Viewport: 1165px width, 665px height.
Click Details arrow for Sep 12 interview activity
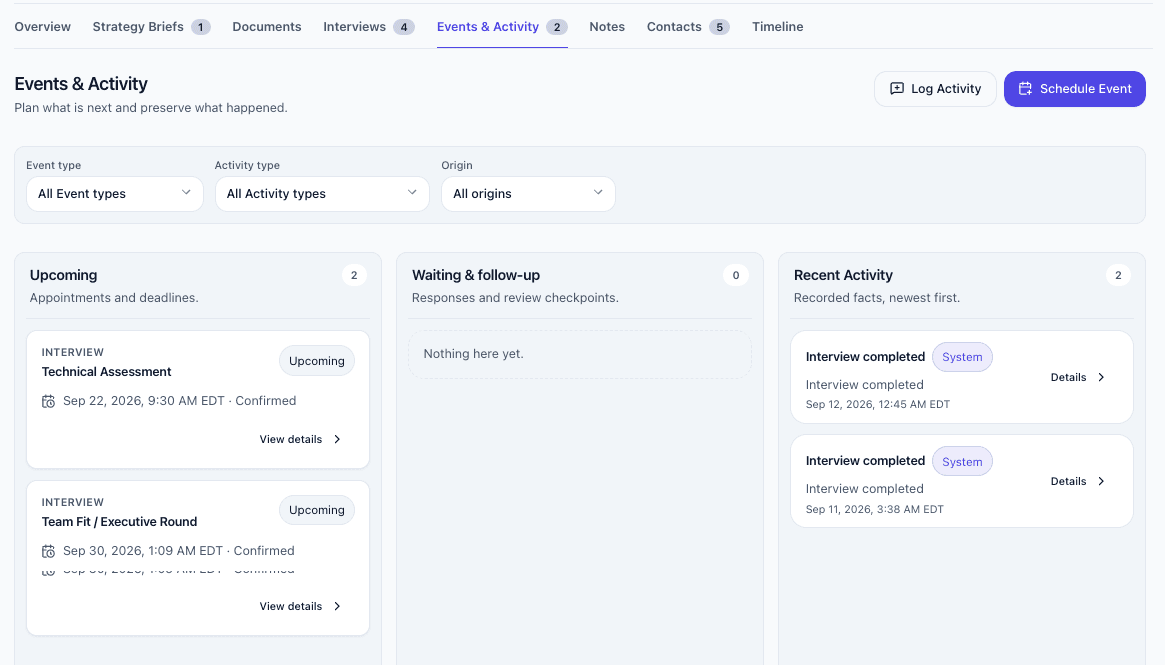pos(1101,377)
